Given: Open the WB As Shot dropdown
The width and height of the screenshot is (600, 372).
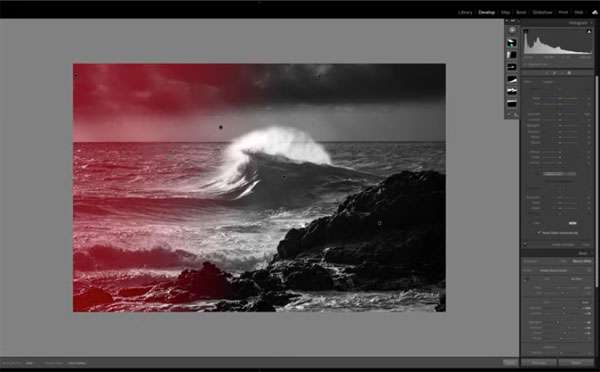Looking at the screenshot, I should click(x=576, y=279).
